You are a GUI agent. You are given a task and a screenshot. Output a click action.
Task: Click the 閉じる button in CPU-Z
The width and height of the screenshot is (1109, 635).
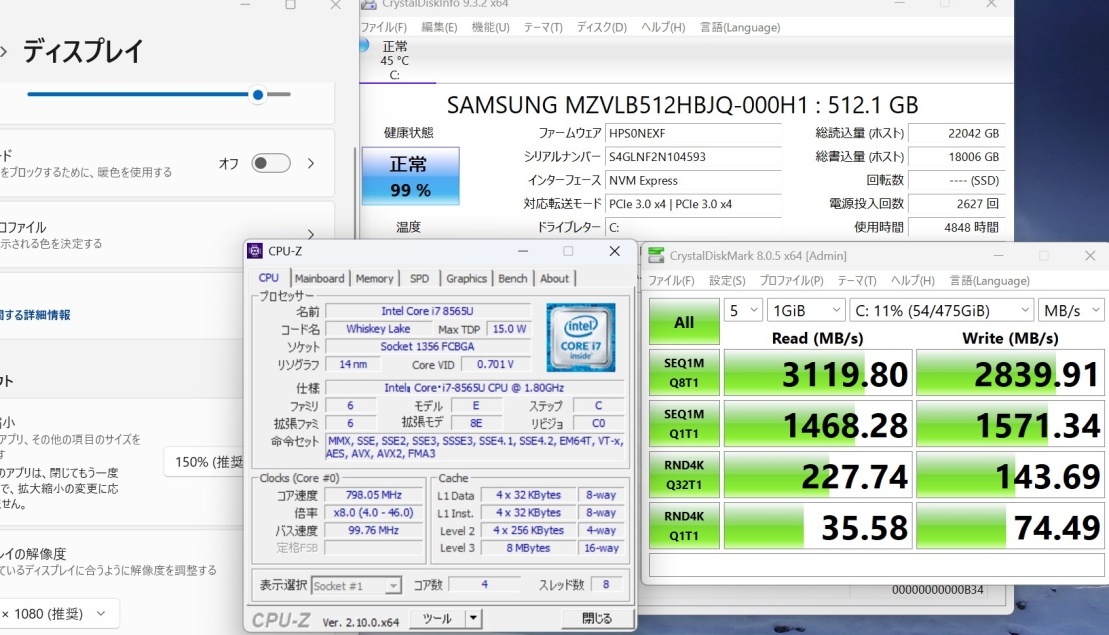click(x=596, y=619)
